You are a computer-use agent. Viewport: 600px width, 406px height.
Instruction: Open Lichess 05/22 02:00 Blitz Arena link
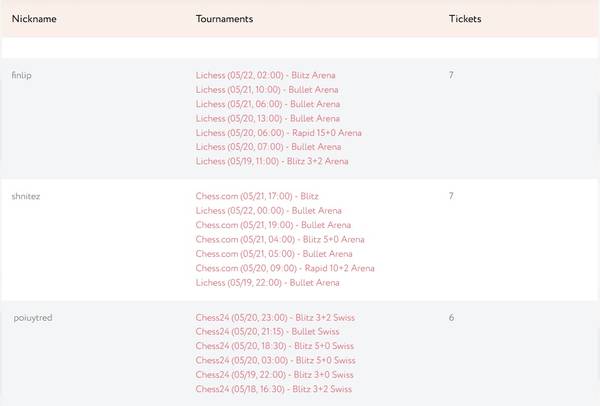coord(265,75)
